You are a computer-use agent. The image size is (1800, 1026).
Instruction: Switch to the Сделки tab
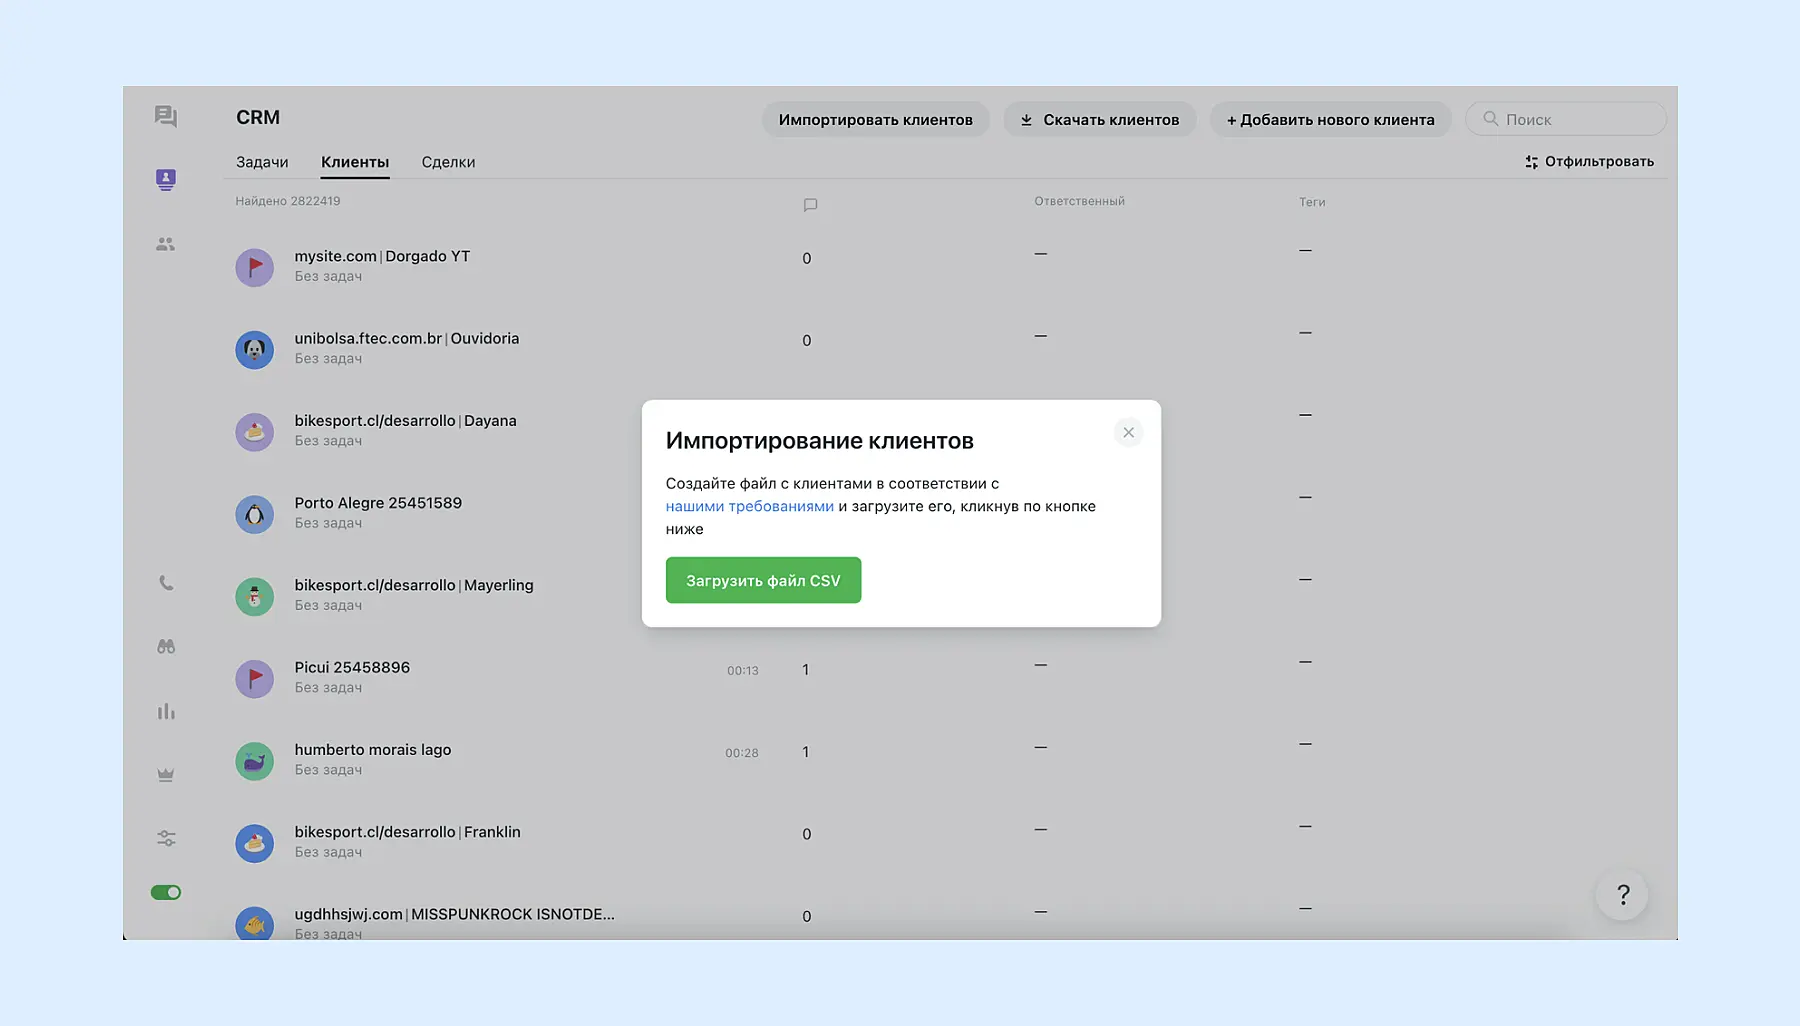[x=448, y=162]
